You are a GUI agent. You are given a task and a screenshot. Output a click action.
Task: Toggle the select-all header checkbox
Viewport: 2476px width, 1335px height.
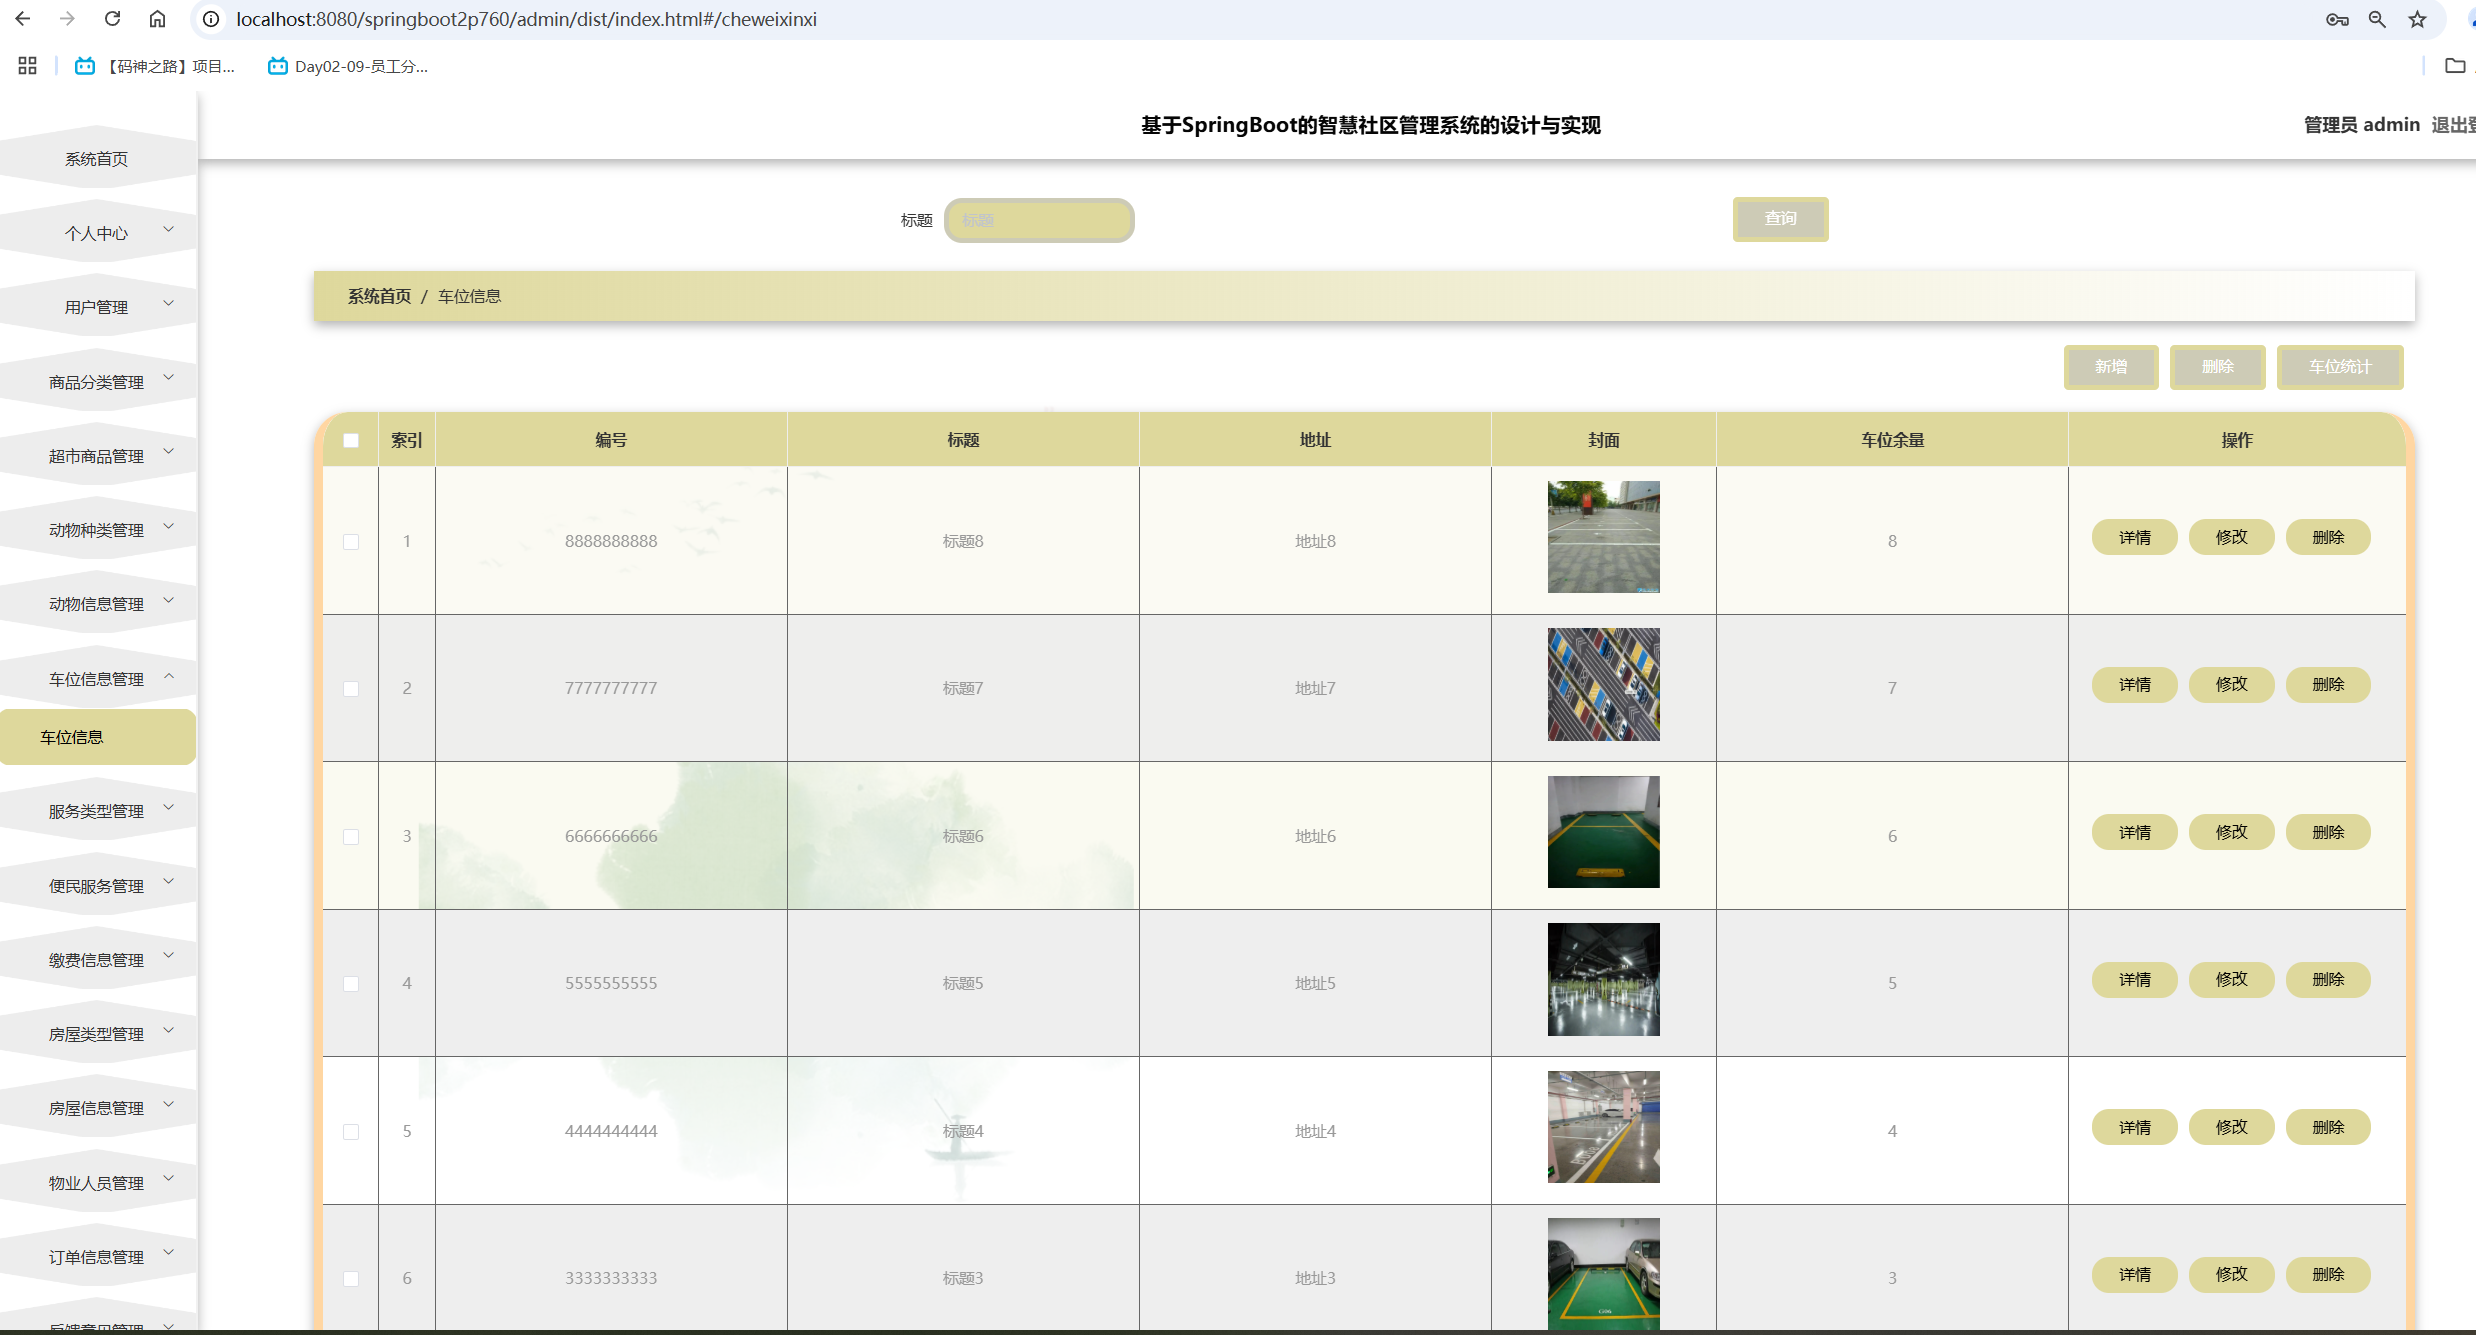coord(351,440)
